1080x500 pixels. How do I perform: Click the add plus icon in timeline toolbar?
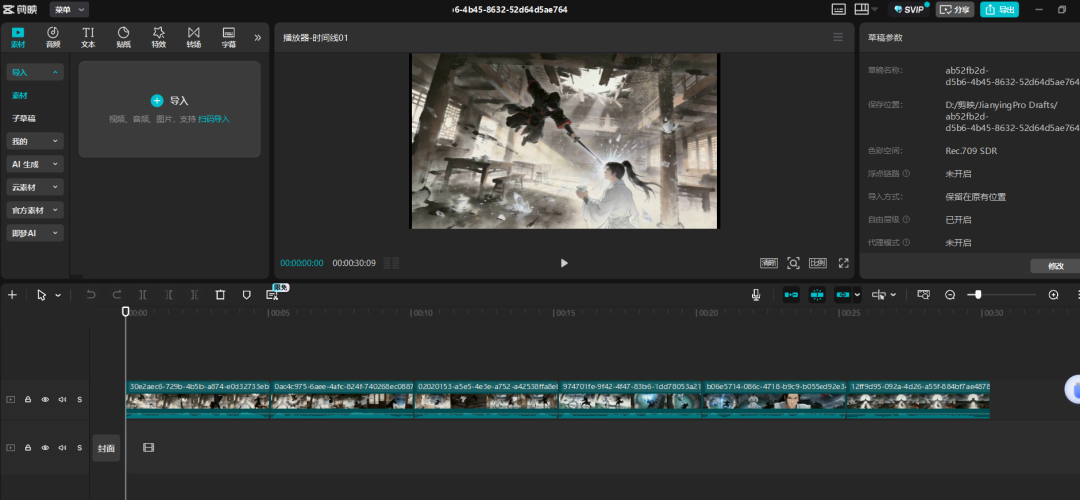point(12,295)
